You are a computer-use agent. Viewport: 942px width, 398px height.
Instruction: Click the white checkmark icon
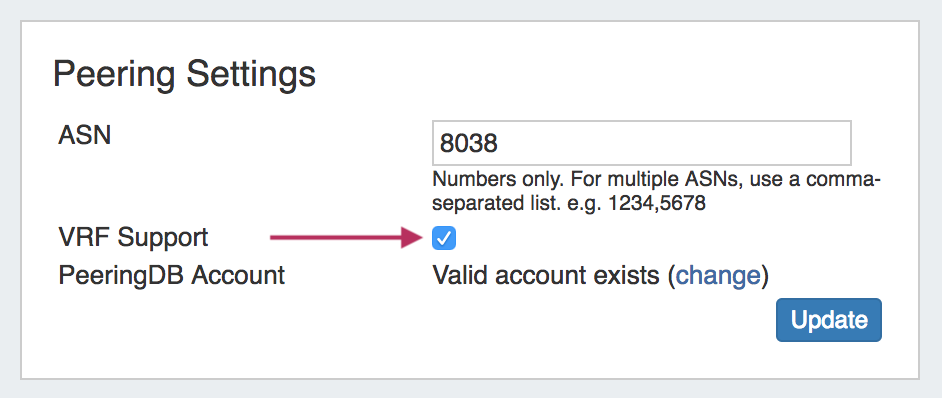pyautogui.click(x=443, y=239)
